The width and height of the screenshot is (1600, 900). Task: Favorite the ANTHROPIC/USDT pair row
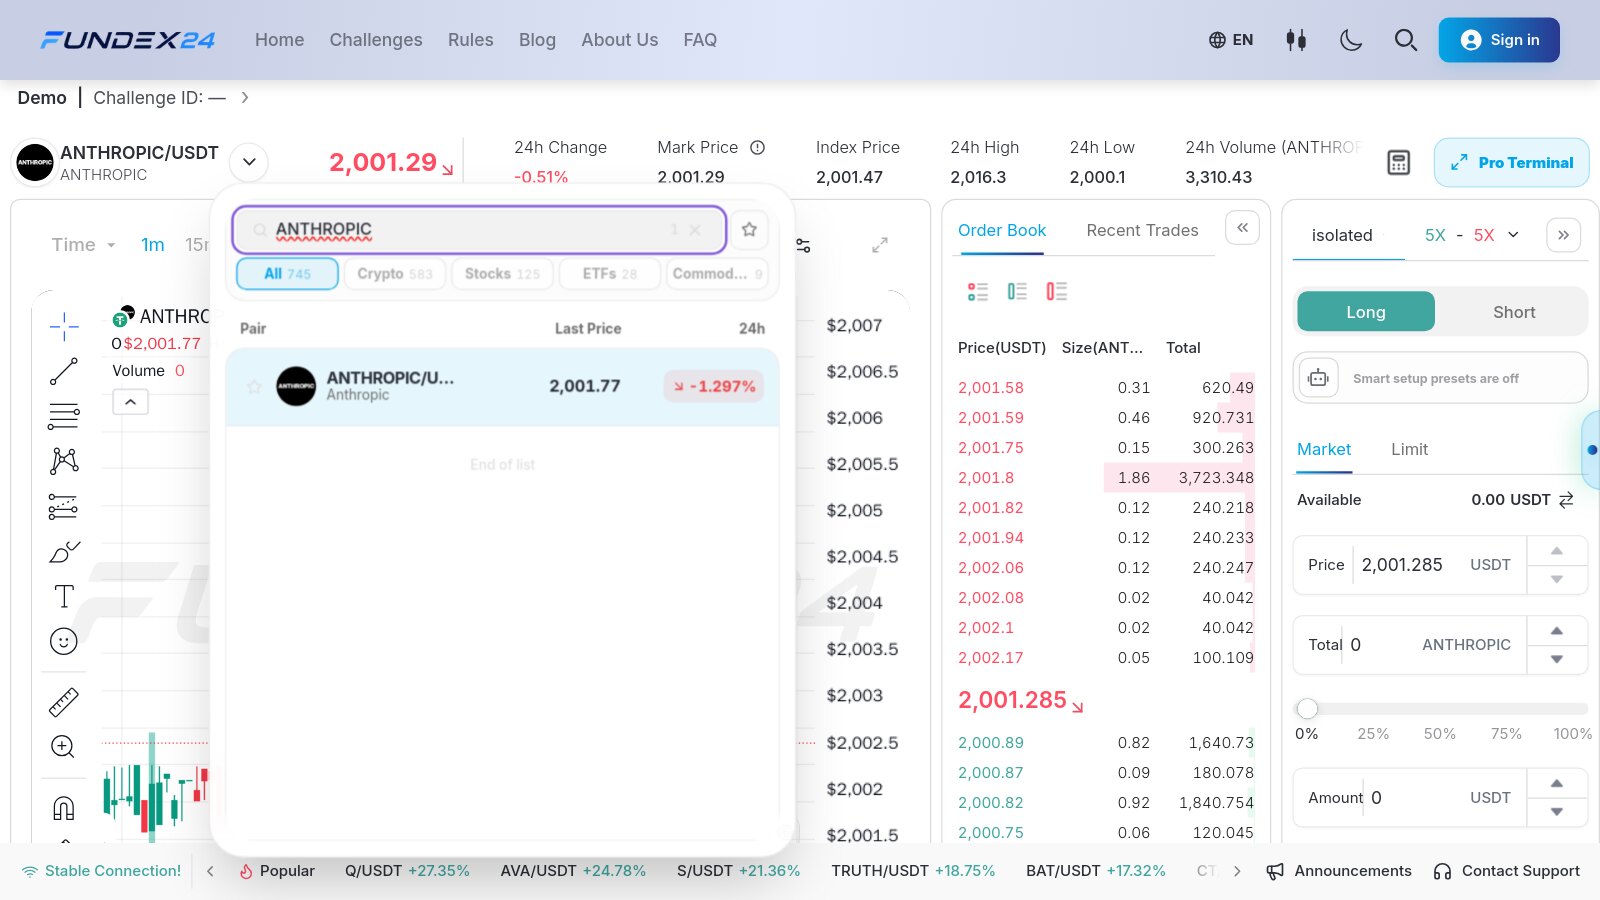[254, 386]
